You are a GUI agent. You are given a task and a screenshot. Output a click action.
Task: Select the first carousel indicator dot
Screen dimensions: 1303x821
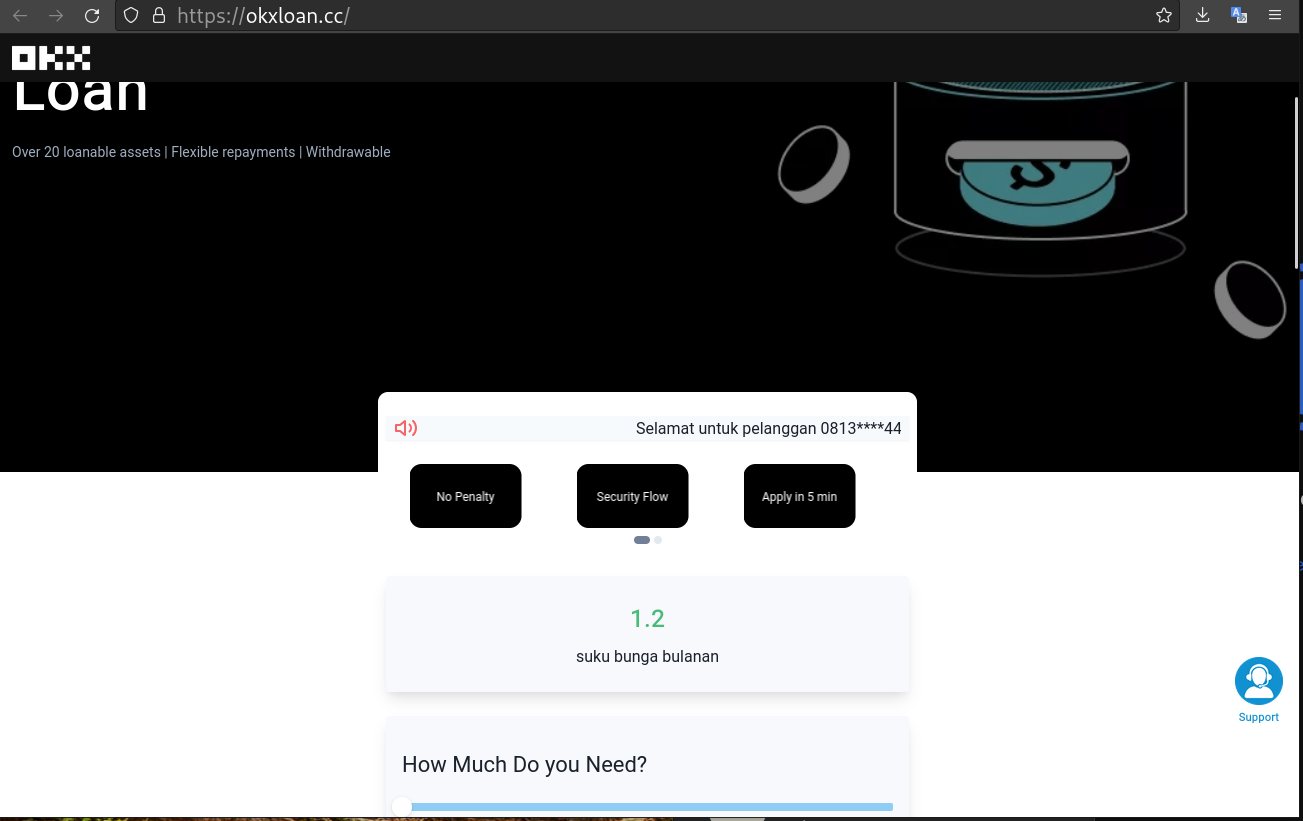tap(642, 540)
